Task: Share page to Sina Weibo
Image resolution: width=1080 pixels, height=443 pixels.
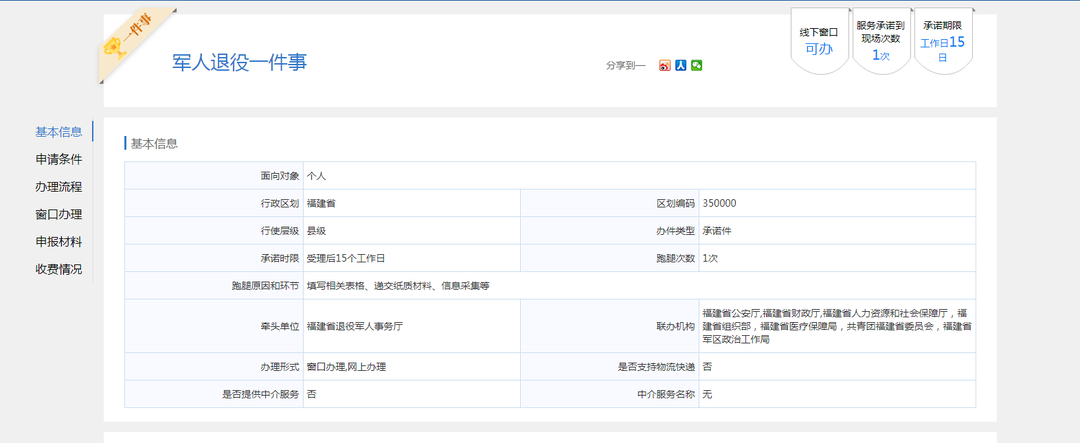Action: click(664, 66)
